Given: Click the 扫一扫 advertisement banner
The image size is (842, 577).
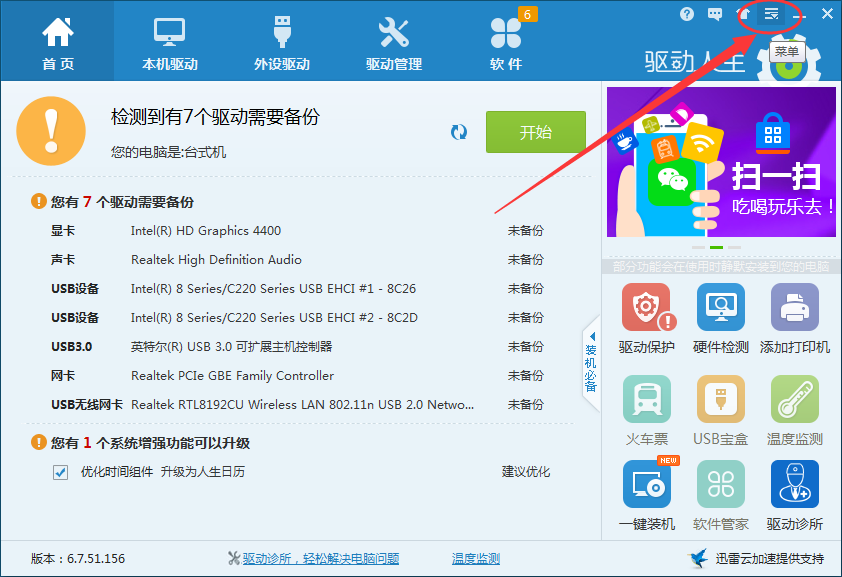Looking at the screenshot, I should (x=721, y=162).
